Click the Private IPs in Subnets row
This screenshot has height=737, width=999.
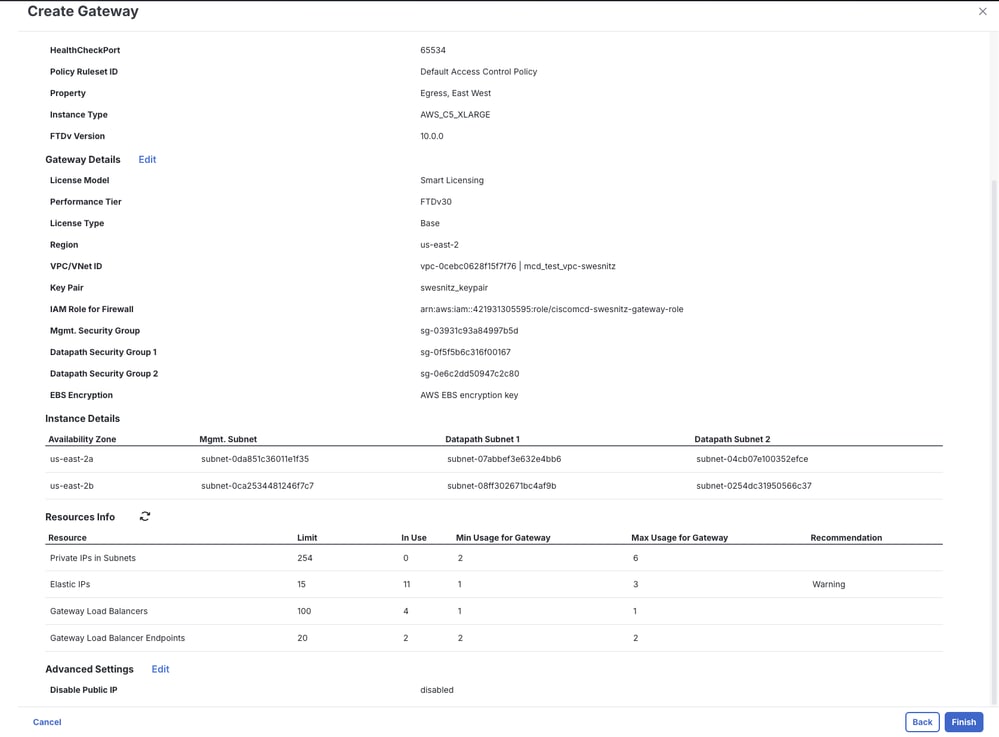pyautogui.click(x=494, y=558)
